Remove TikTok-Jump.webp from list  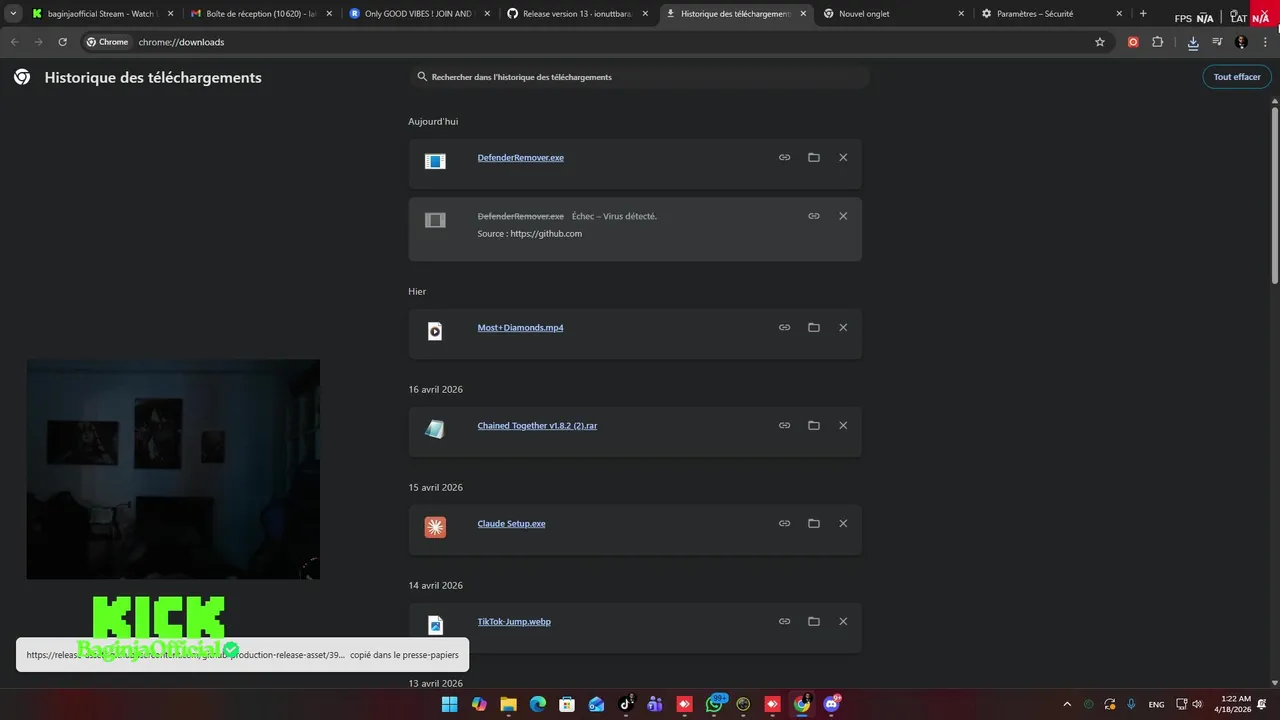(x=843, y=622)
